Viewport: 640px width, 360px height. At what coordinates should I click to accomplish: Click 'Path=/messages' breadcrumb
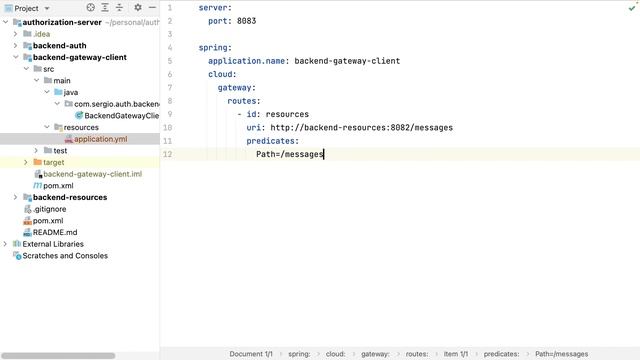coord(562,354)
